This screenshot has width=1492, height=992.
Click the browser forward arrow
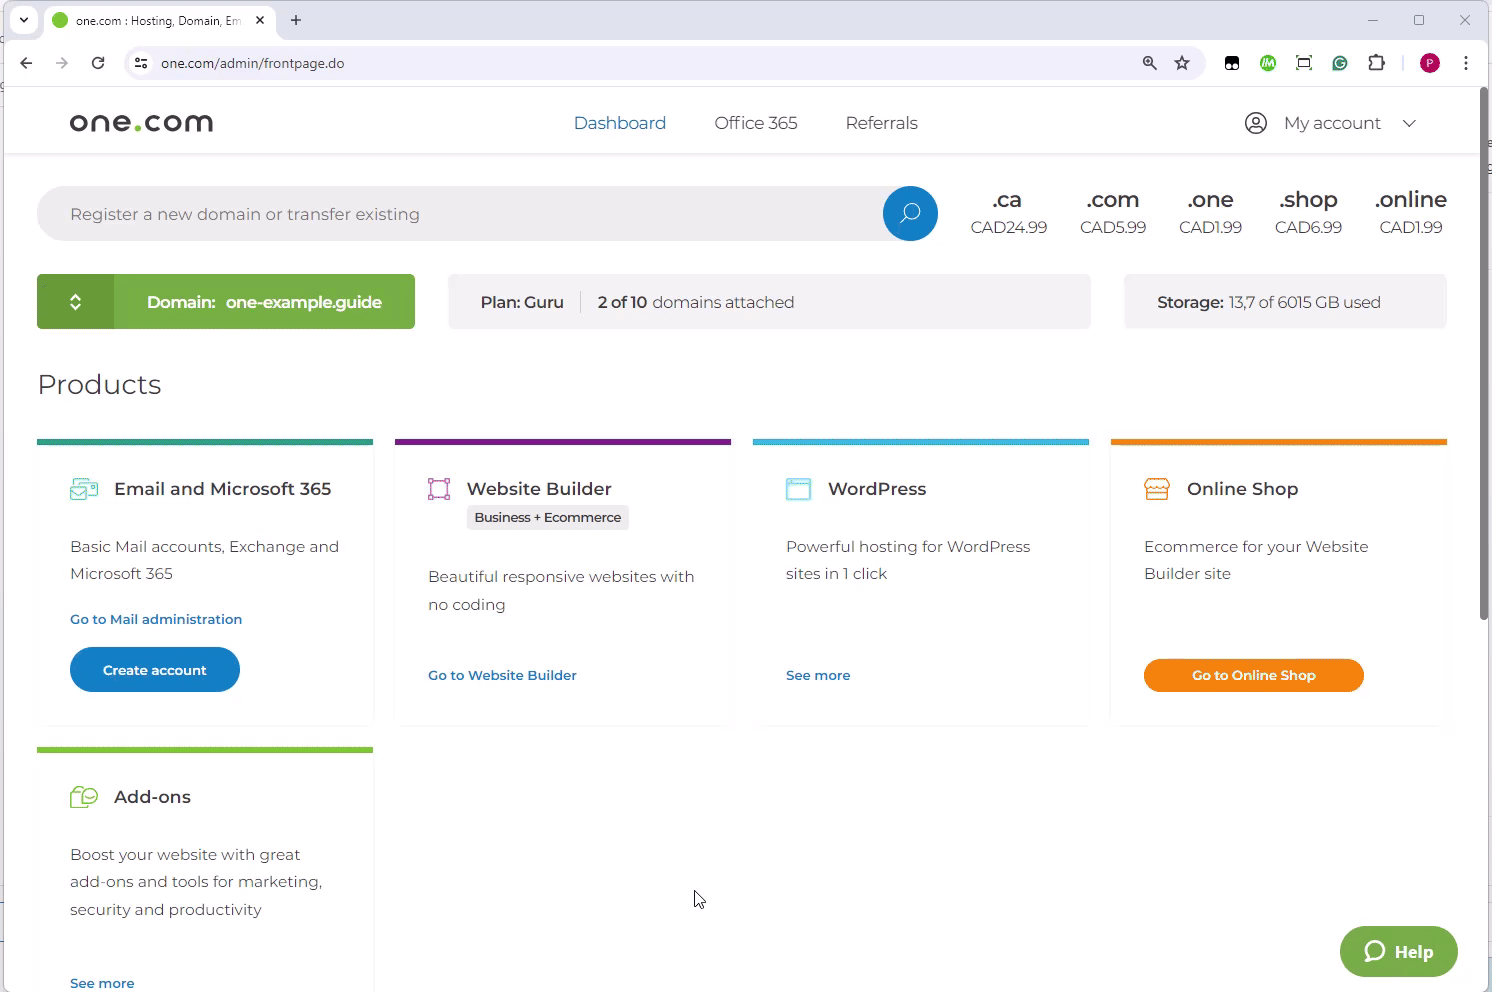click(62, 63)
